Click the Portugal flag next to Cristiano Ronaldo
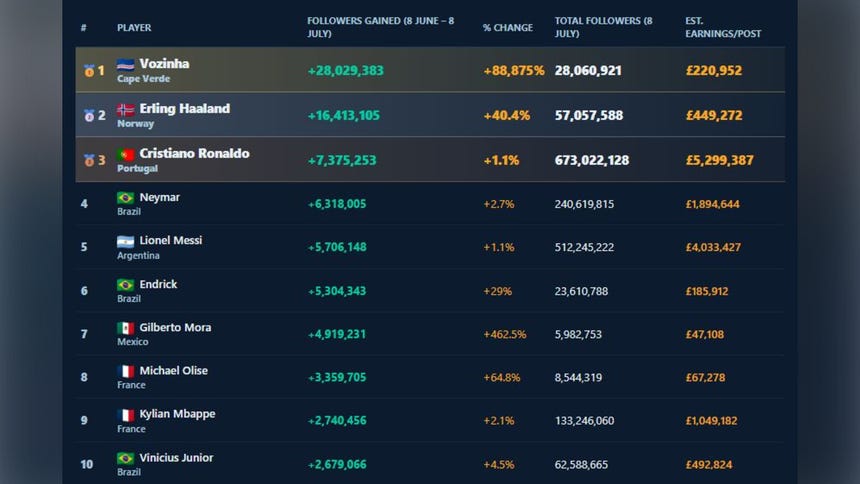Image resolution: width=860 pixels, height=484 pixels. coord(126,154)
